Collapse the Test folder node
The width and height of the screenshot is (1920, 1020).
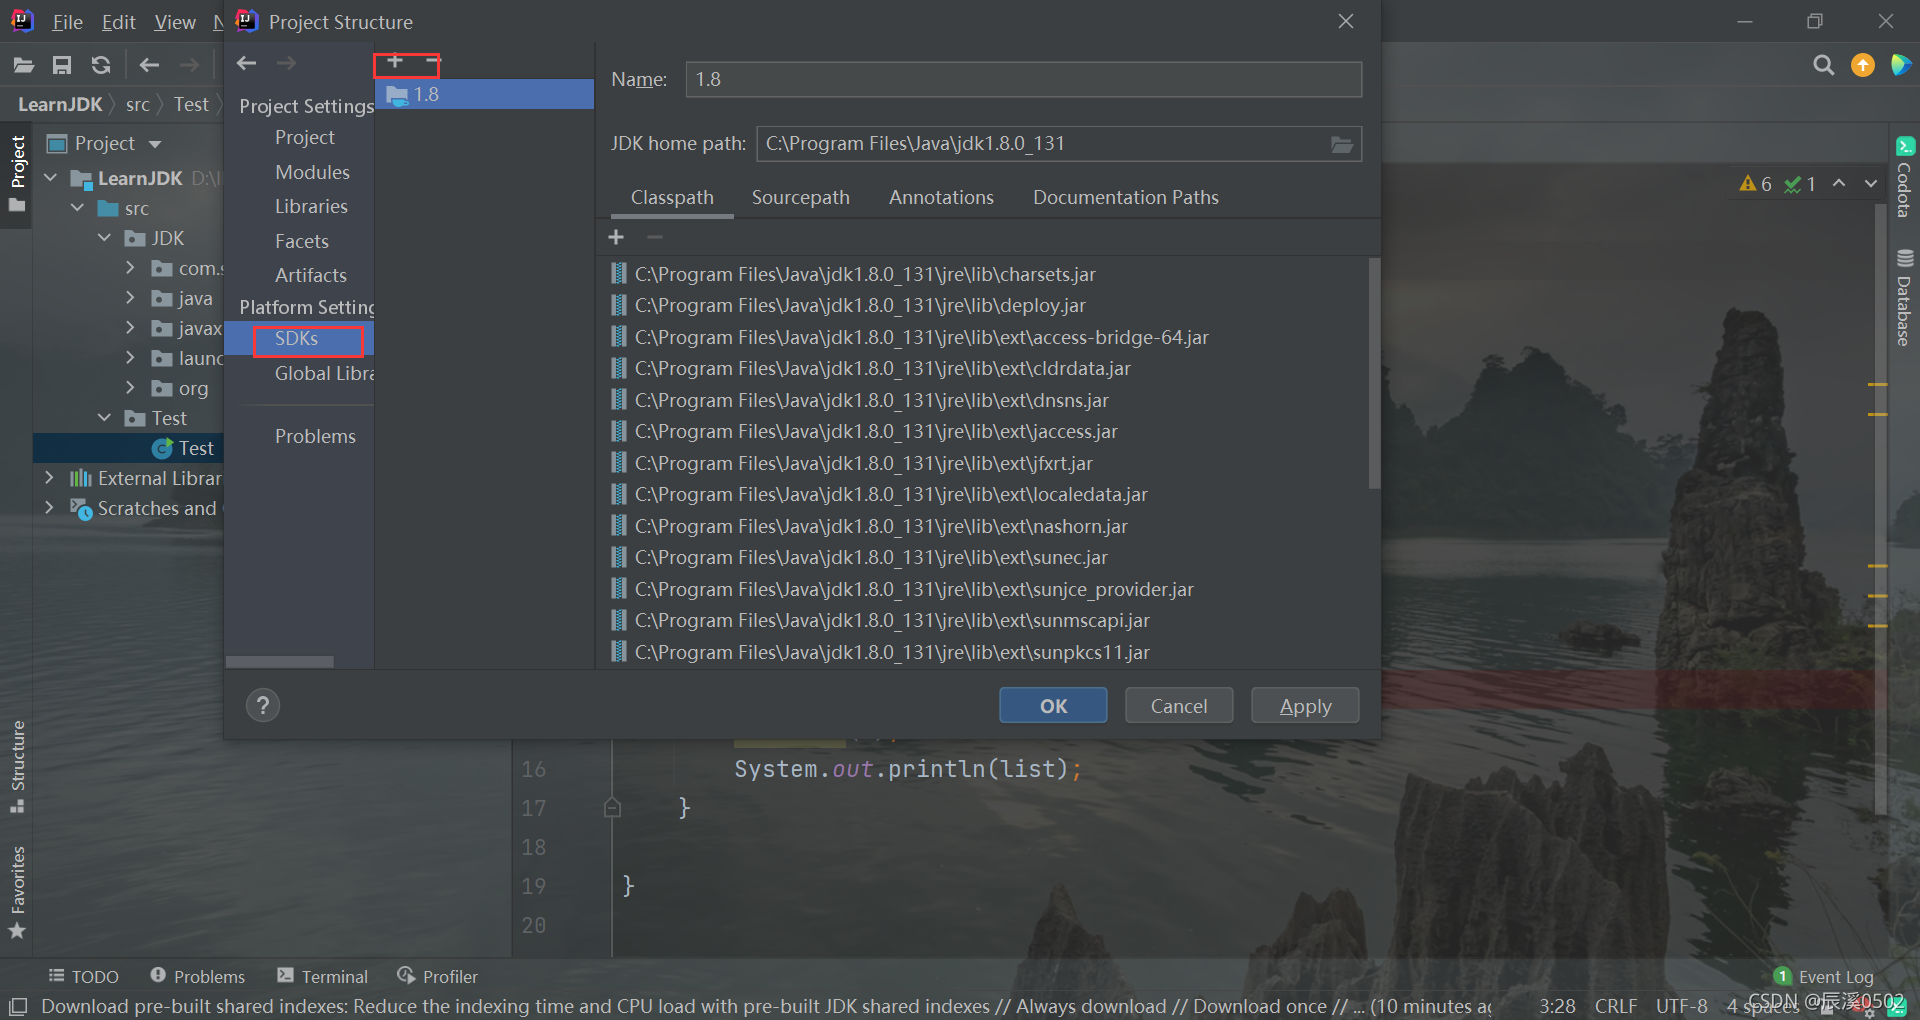(x=105, y=418)
